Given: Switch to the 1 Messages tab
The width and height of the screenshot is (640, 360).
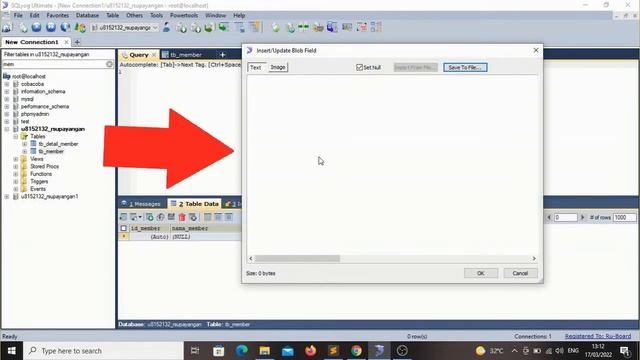Looking at the screenshot, I should [x=141, y=204].
